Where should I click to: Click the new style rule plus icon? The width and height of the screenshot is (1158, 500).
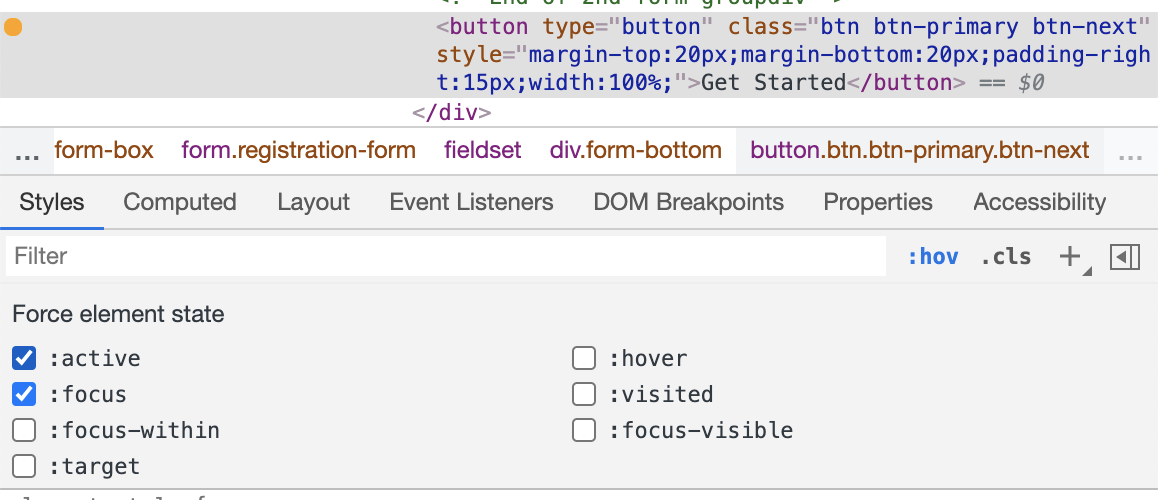(1070, 257)
